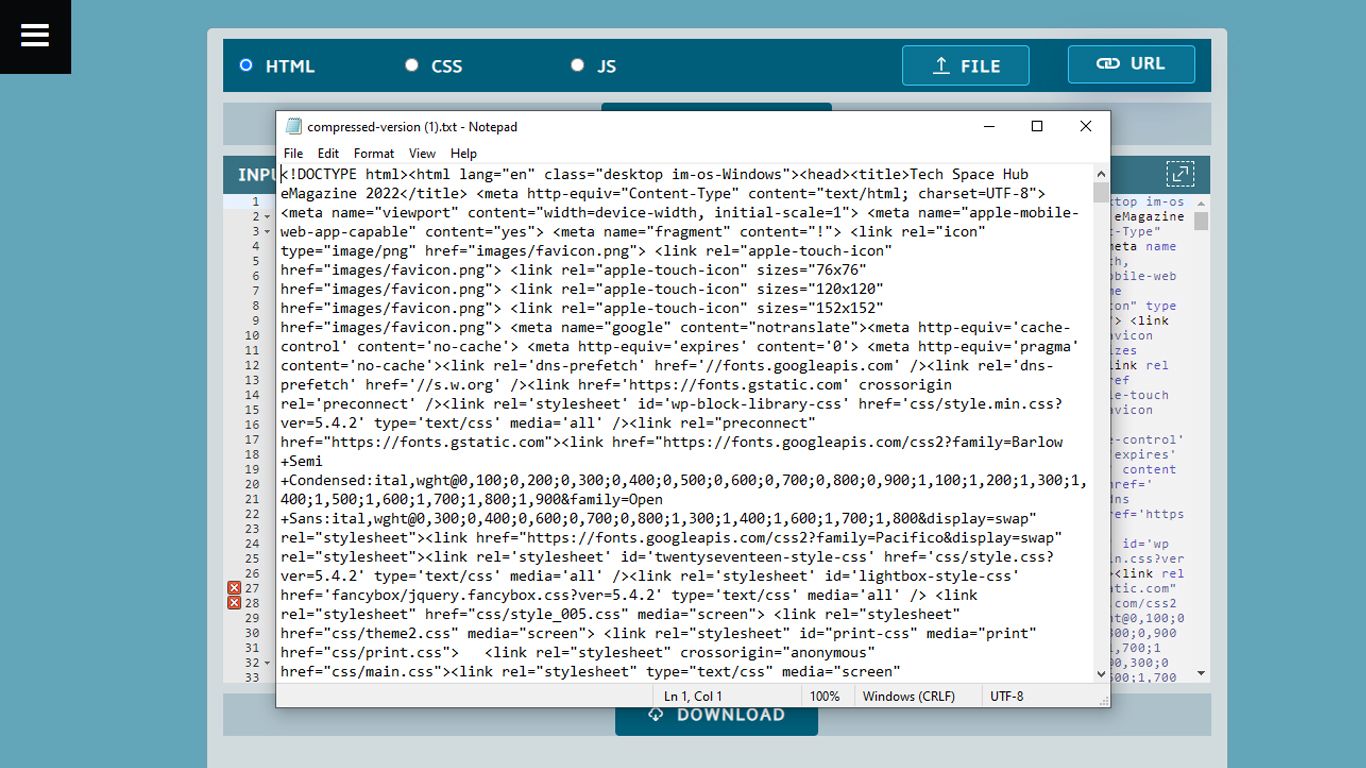Minimize the Notepad window
The height and width of the screenshot is (768, 1366).
click(989, 126)
